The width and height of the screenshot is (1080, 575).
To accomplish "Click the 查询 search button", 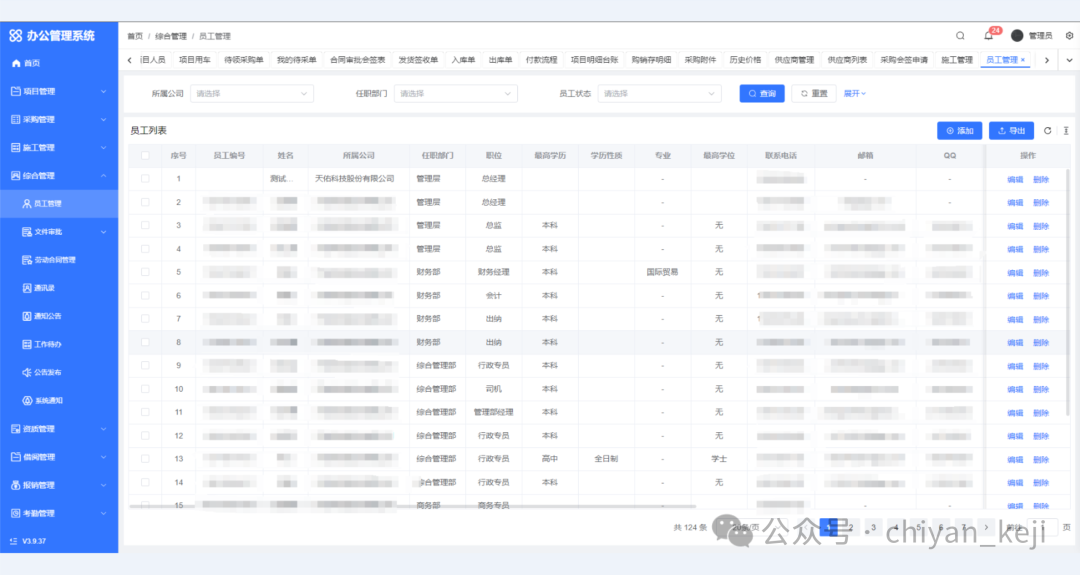I will (762, 94).
